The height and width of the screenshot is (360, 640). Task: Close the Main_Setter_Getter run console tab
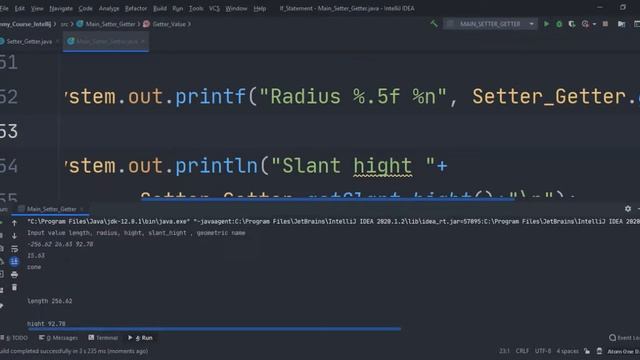(x=82, y=209)
